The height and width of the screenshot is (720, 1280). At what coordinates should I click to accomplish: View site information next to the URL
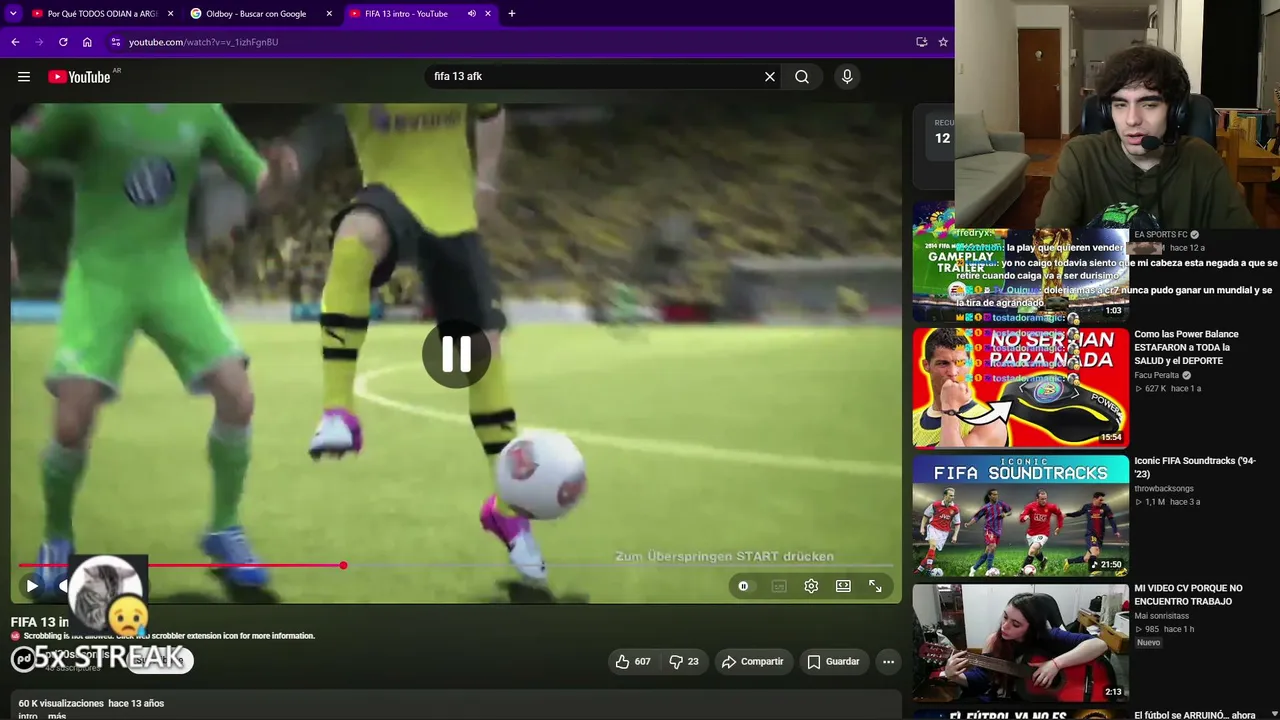click(x=116, y=42)
